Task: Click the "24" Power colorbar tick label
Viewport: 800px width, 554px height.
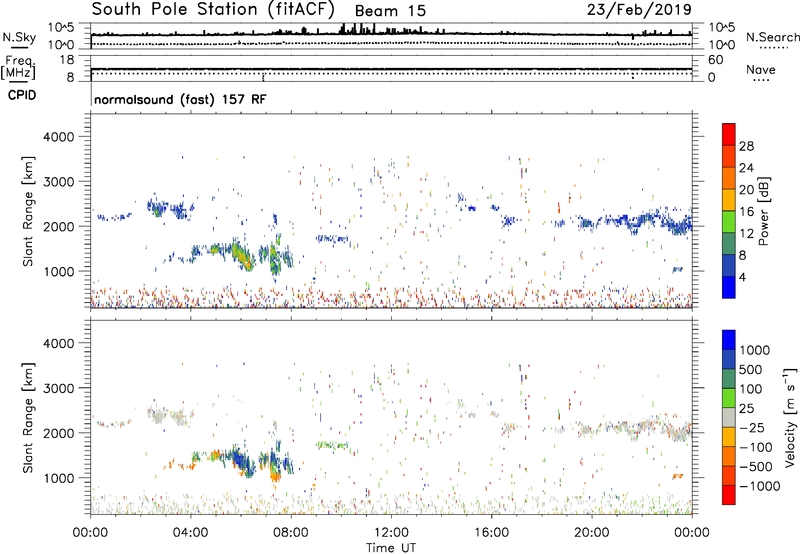Action: (746, 168)
